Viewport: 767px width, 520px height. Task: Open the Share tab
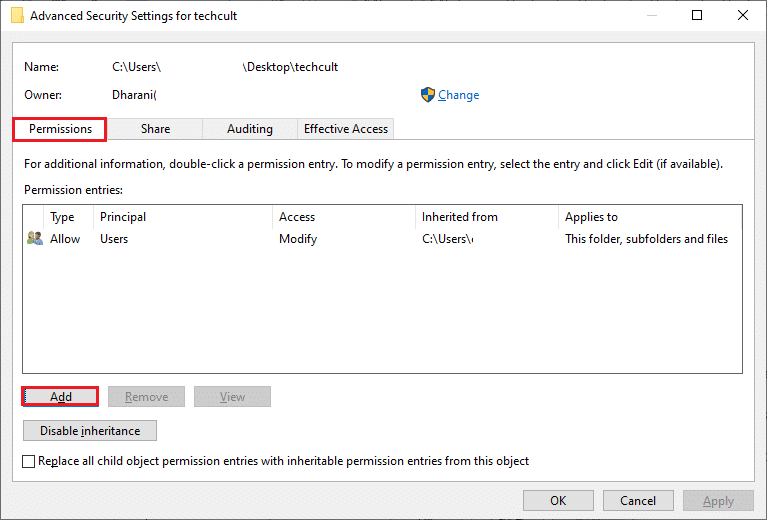[x=155, y=129]
